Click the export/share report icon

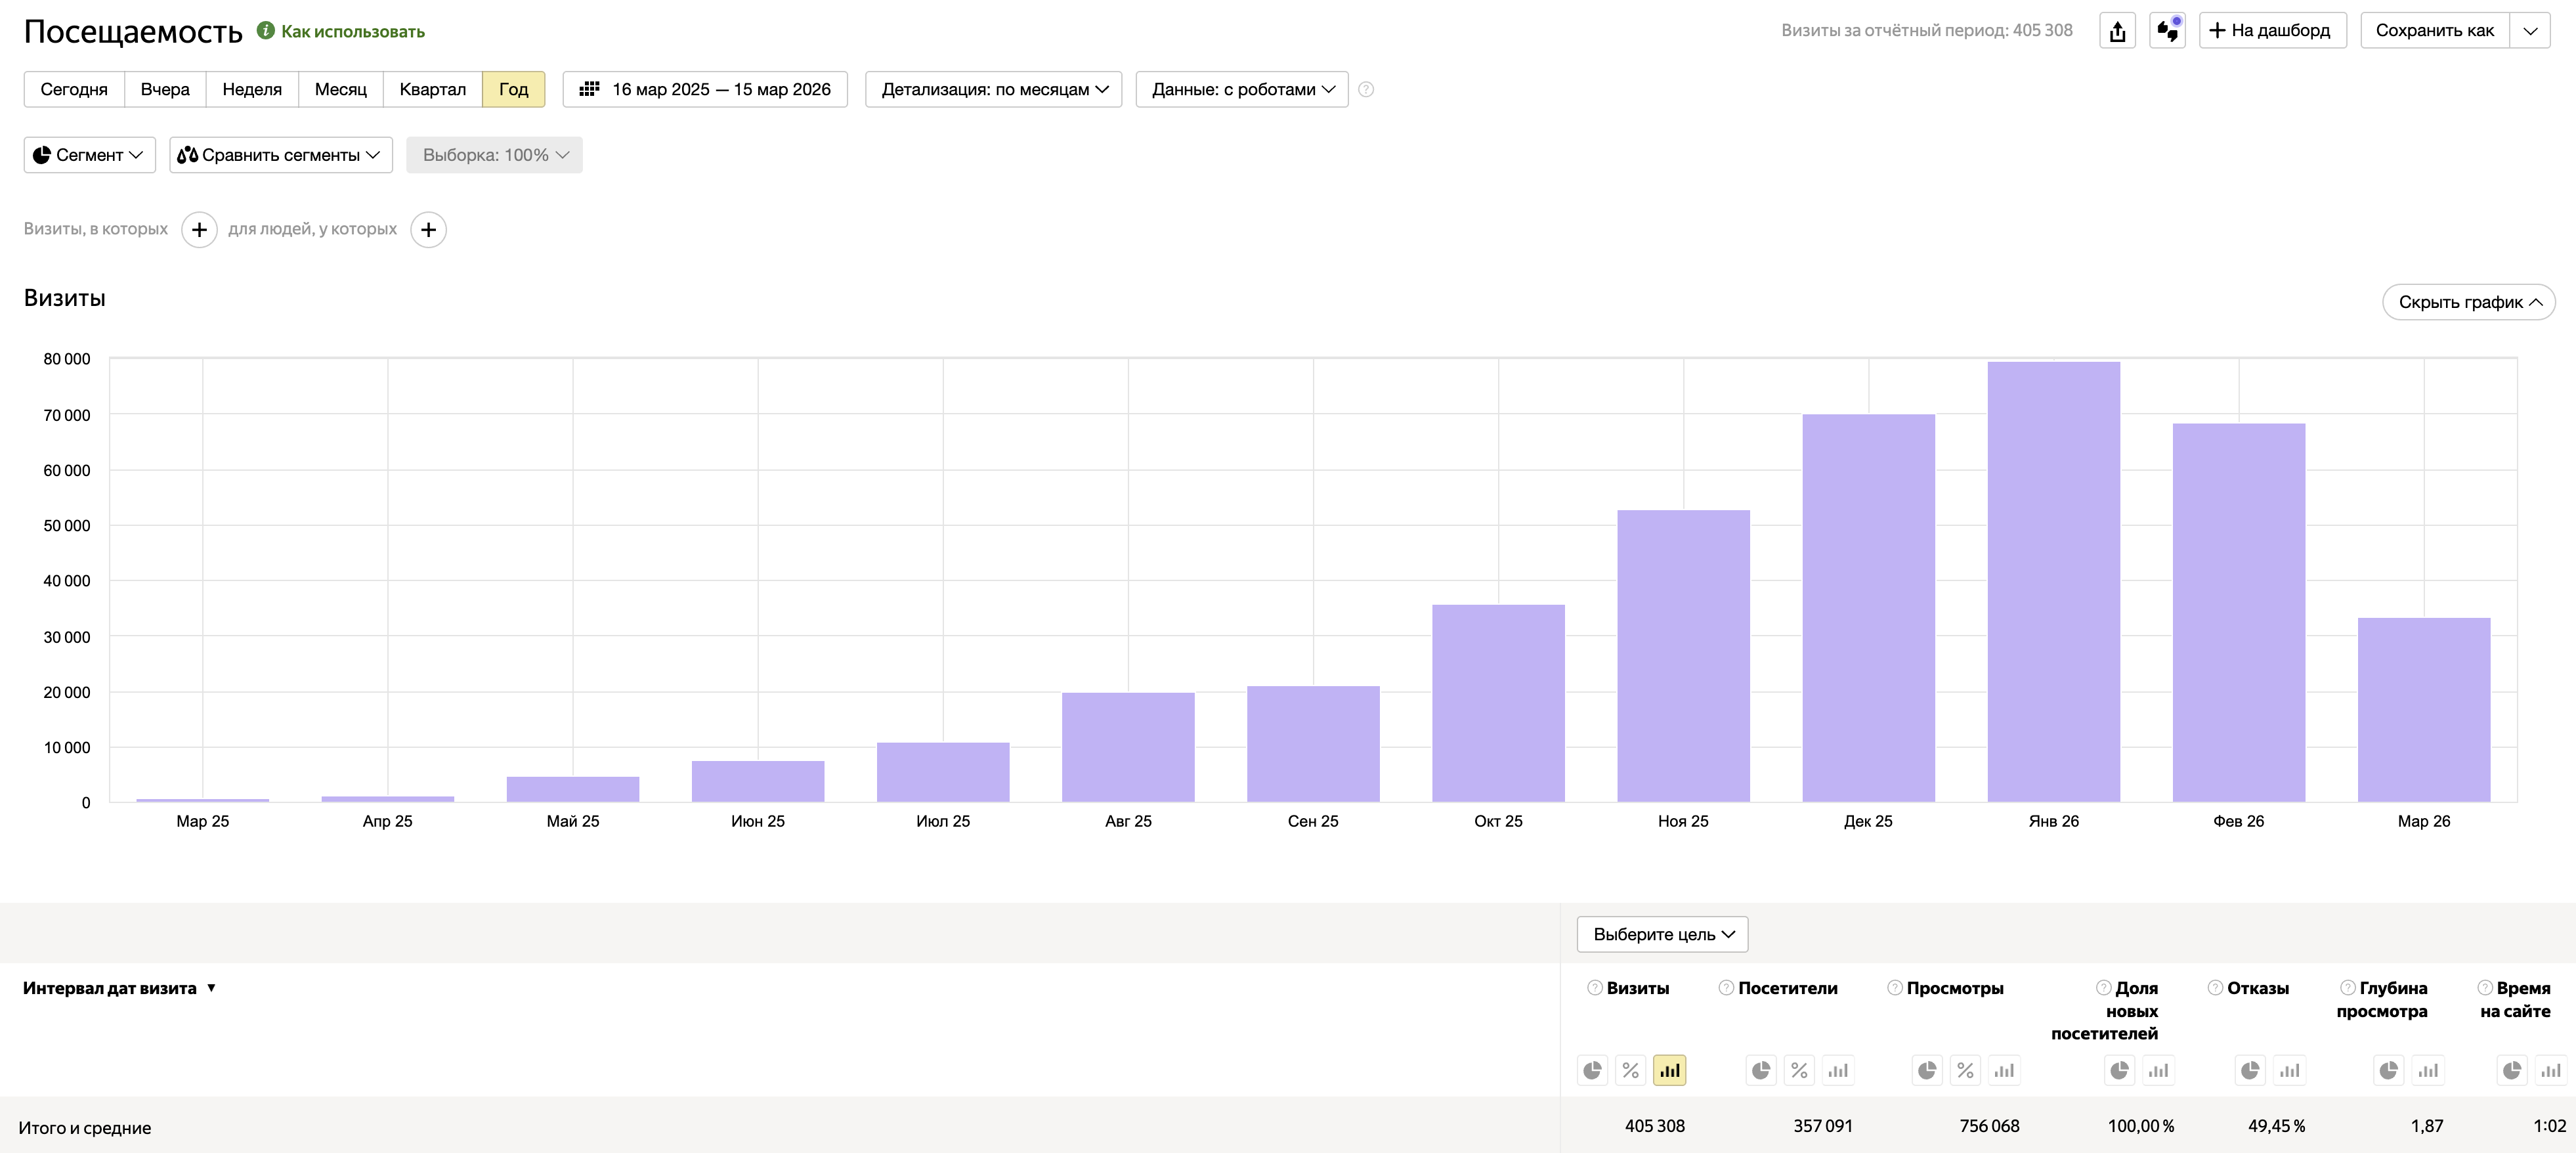(2117, 31)
